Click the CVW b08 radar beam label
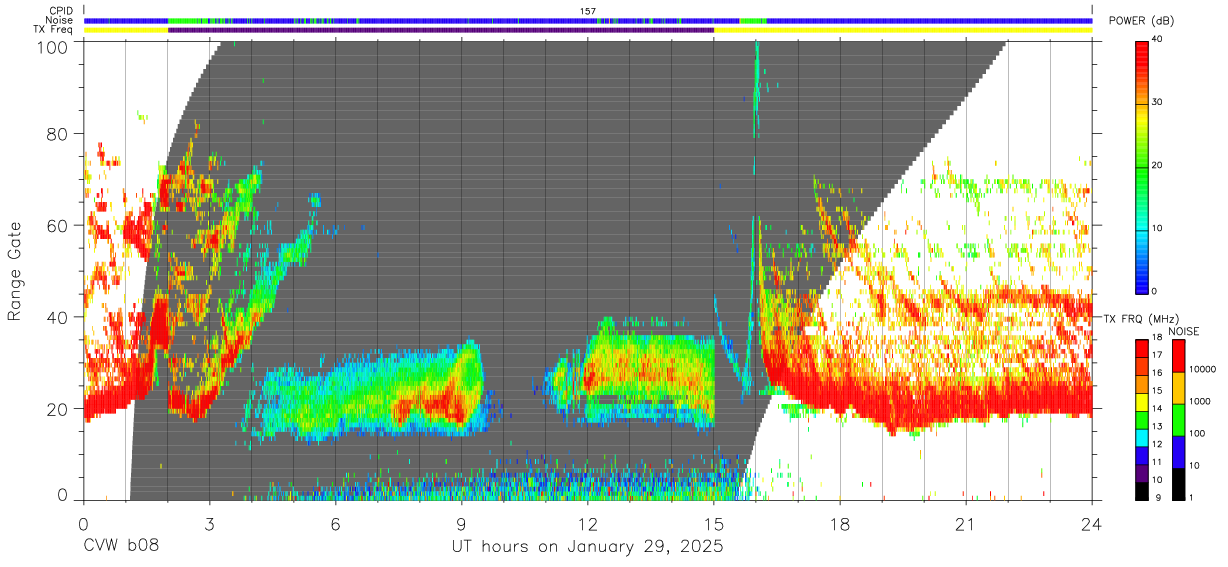The image size is (1228, 567). point(121,547)
